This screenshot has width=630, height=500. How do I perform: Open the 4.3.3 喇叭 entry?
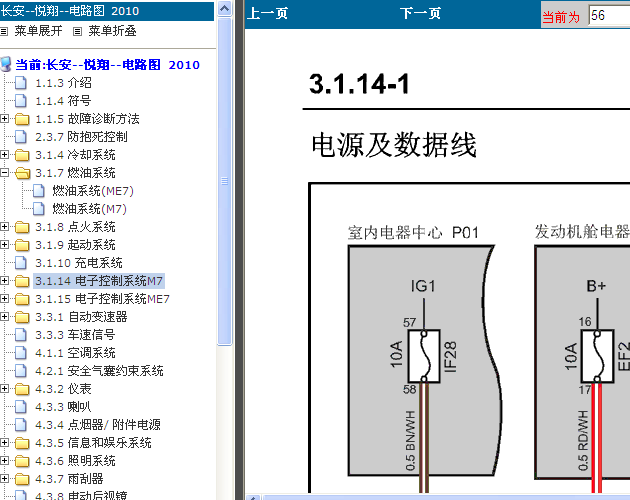pyautogui.click(x=63, y=407)
